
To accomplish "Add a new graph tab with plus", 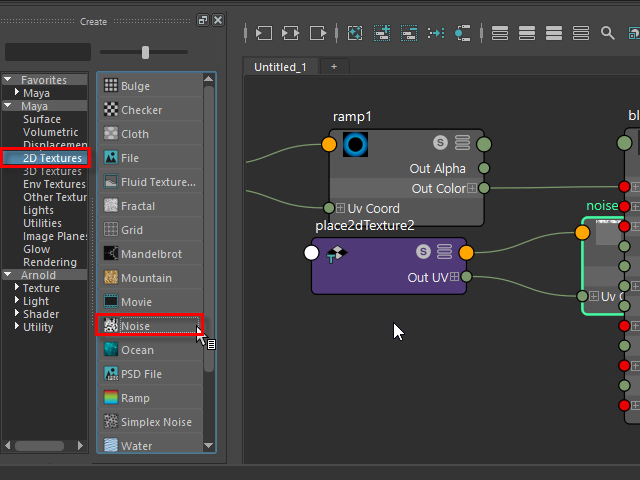I will point(334,67).
